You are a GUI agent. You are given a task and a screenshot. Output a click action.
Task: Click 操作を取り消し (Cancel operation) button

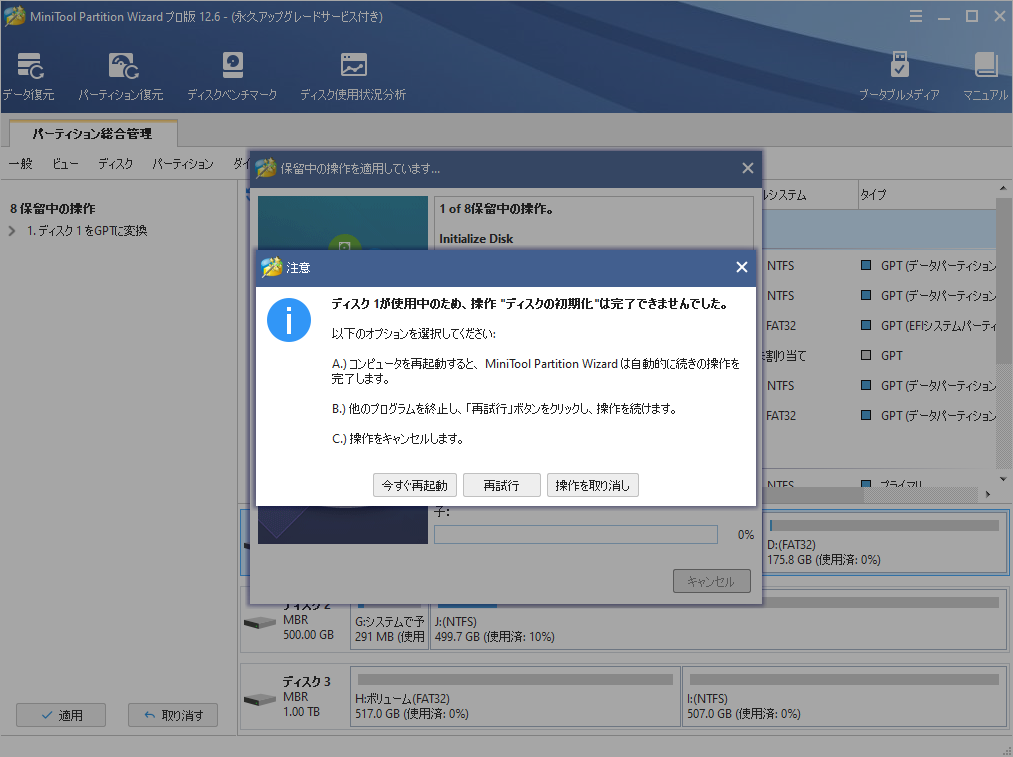coord(592,485)
